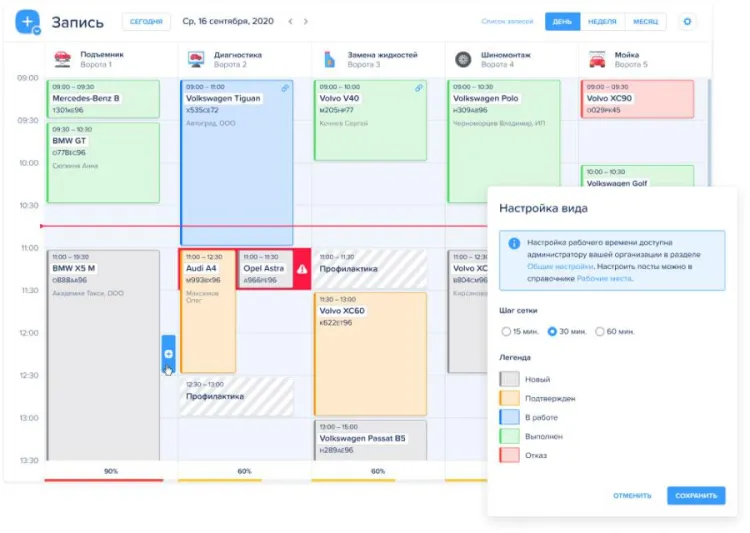Click the Диагностика monitor icon
The width and height of the screenshot is (750, 533).
point(196,59)
